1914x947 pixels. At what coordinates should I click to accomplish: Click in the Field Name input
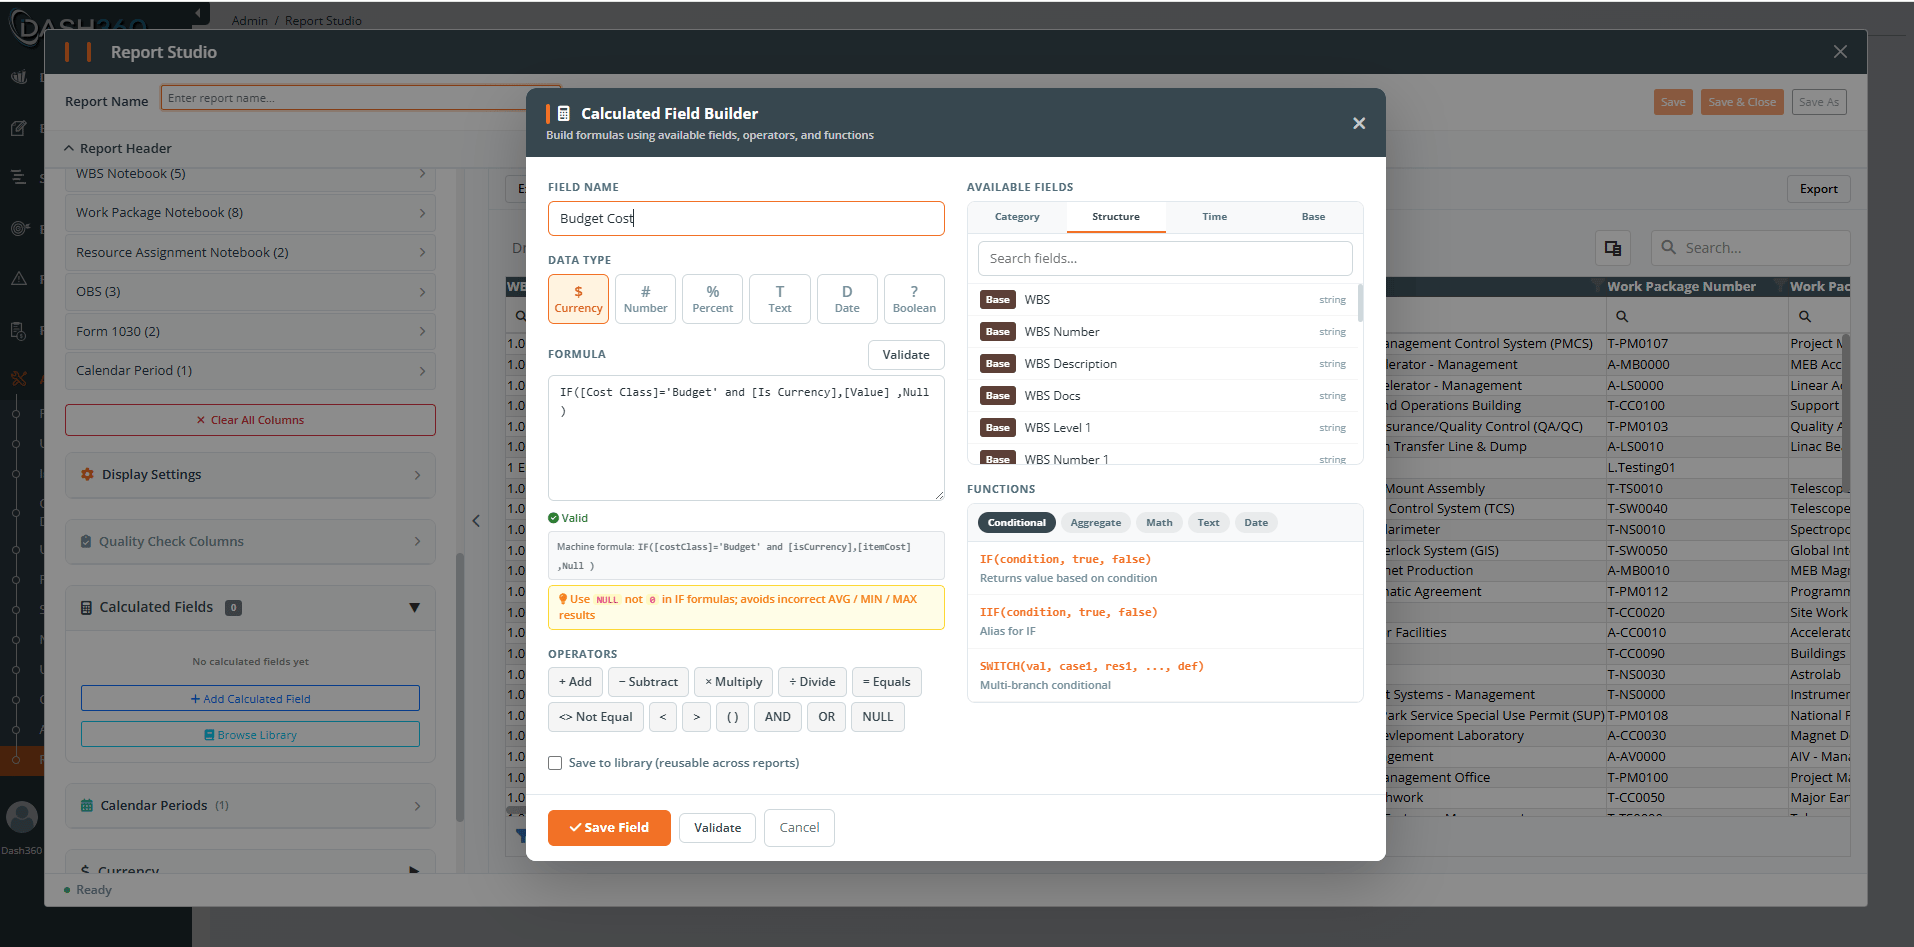(746, 219)
